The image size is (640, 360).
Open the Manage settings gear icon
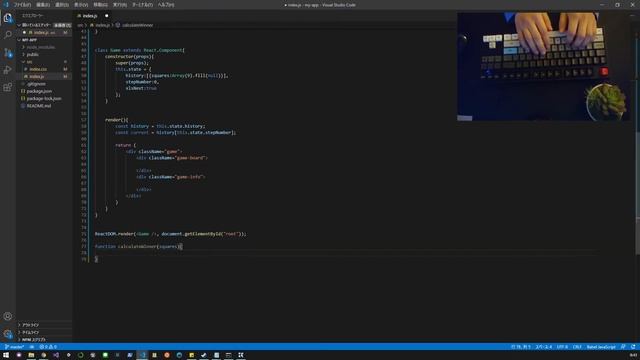click(x=8, y=334)
